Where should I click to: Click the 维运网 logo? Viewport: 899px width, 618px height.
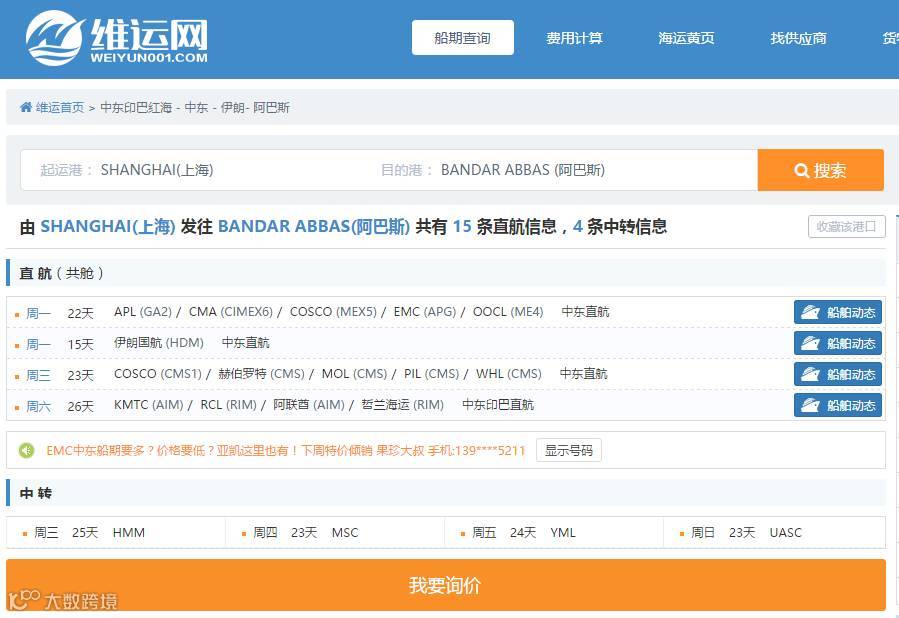117,38
